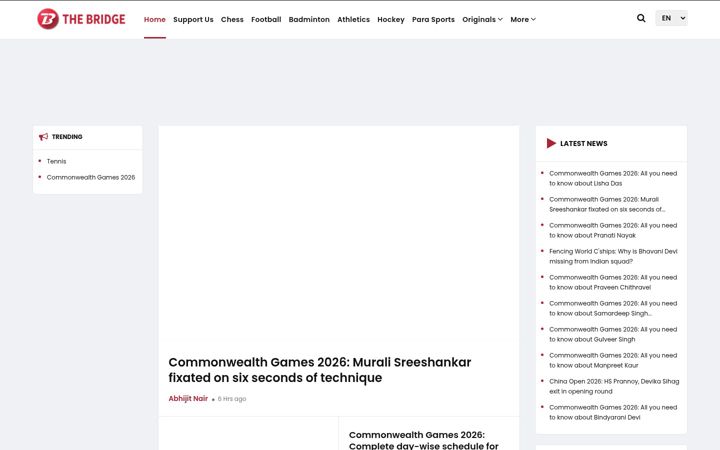Read latest news about Samardeep Singh

click(613, 308)
